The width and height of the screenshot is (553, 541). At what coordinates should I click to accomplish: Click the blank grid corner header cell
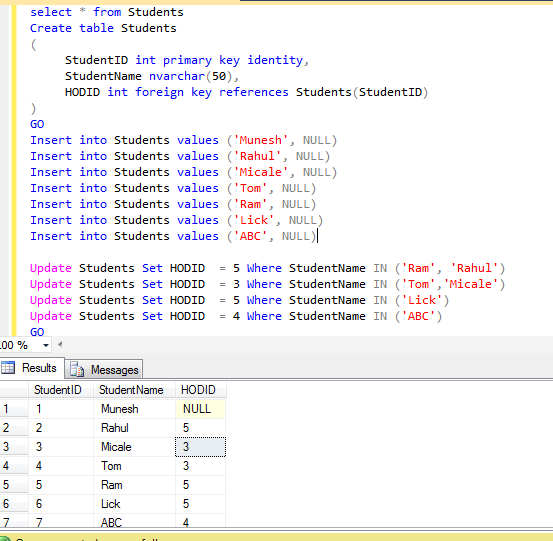[x=14, y=390]
